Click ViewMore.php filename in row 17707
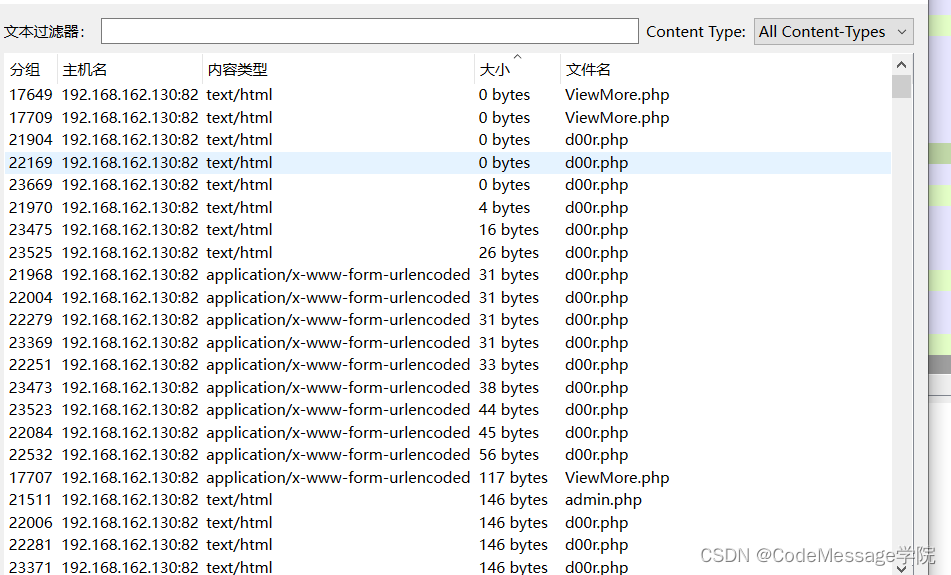951x575 pixels. tap(617, 477)
